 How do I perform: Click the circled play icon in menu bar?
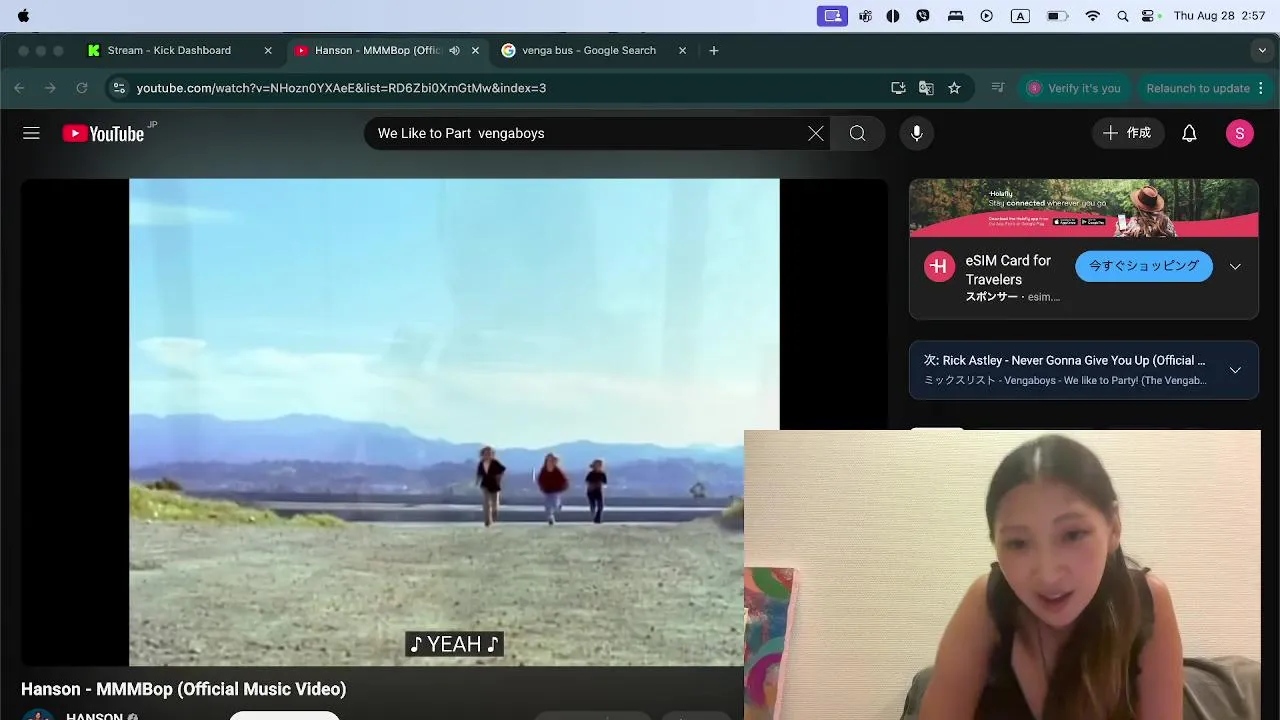pos(987,16)
